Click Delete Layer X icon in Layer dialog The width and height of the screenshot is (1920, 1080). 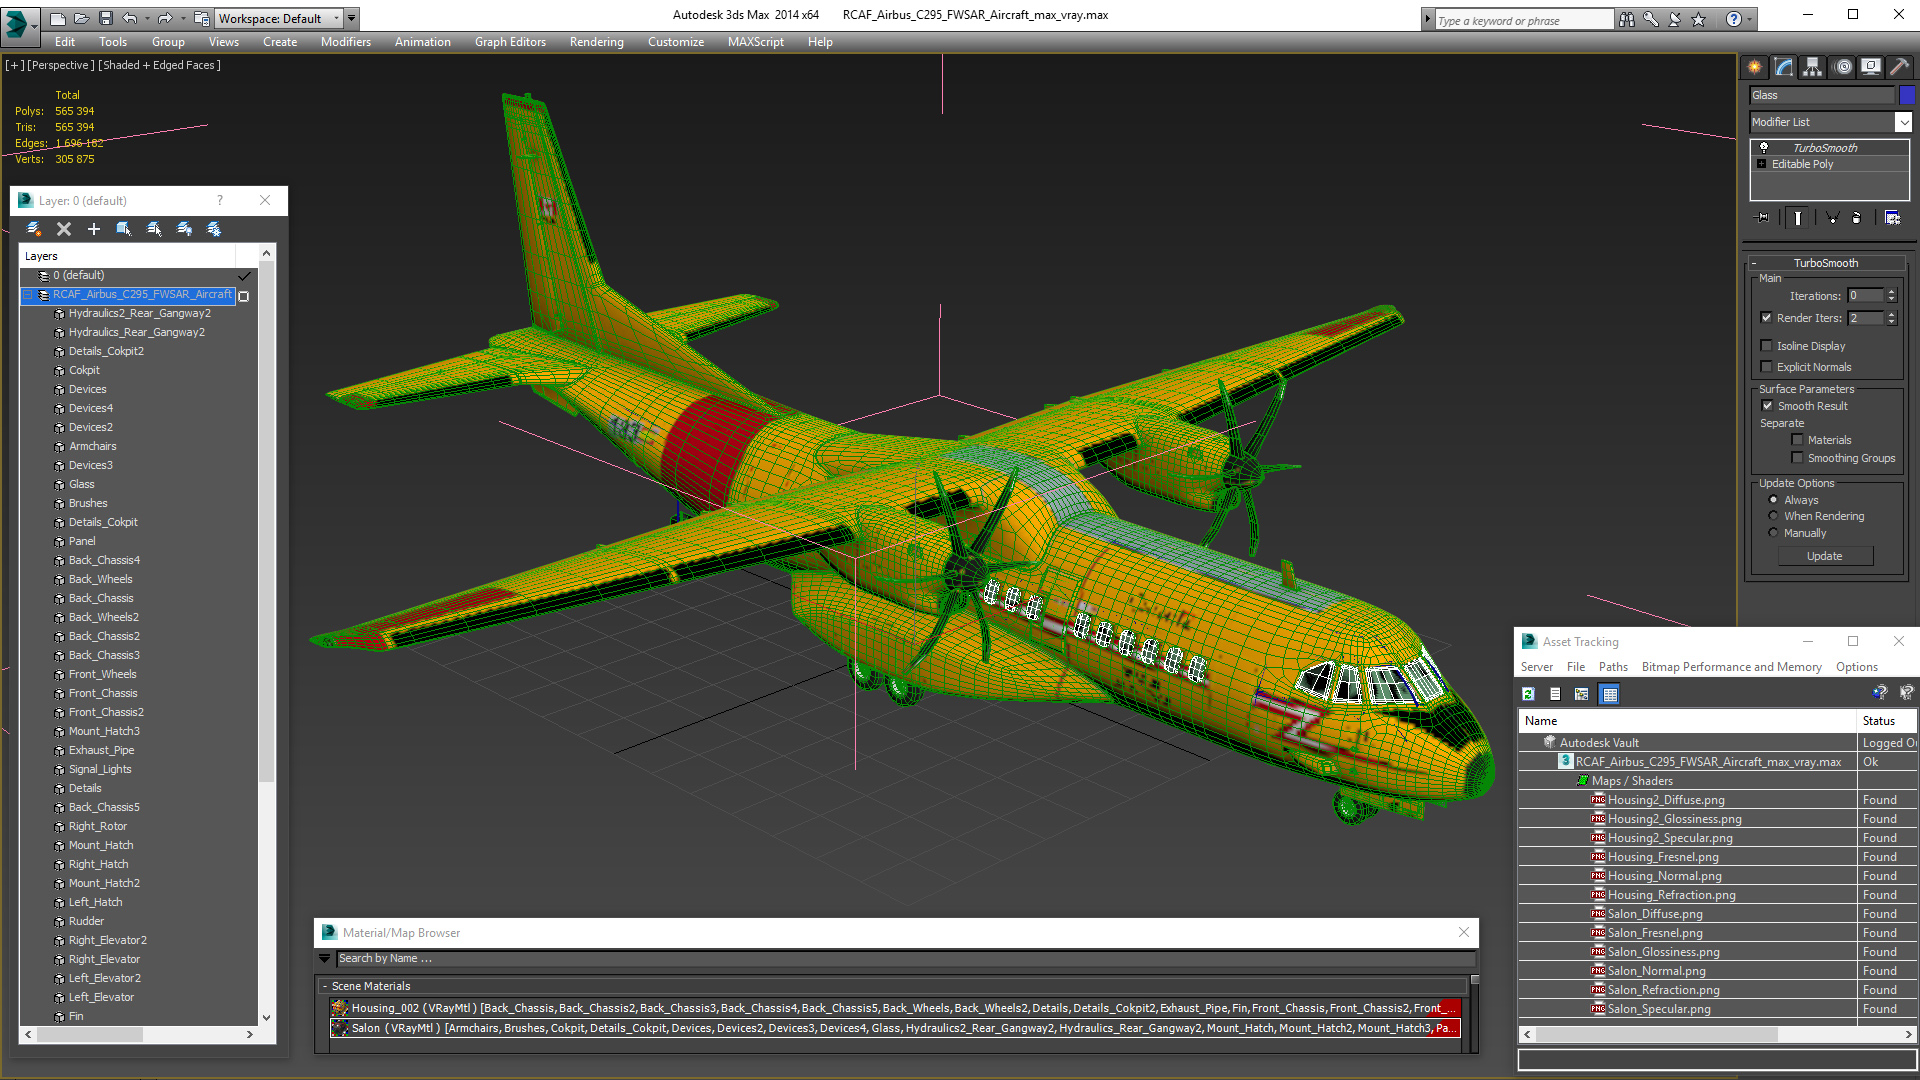[x=64, y=229]
